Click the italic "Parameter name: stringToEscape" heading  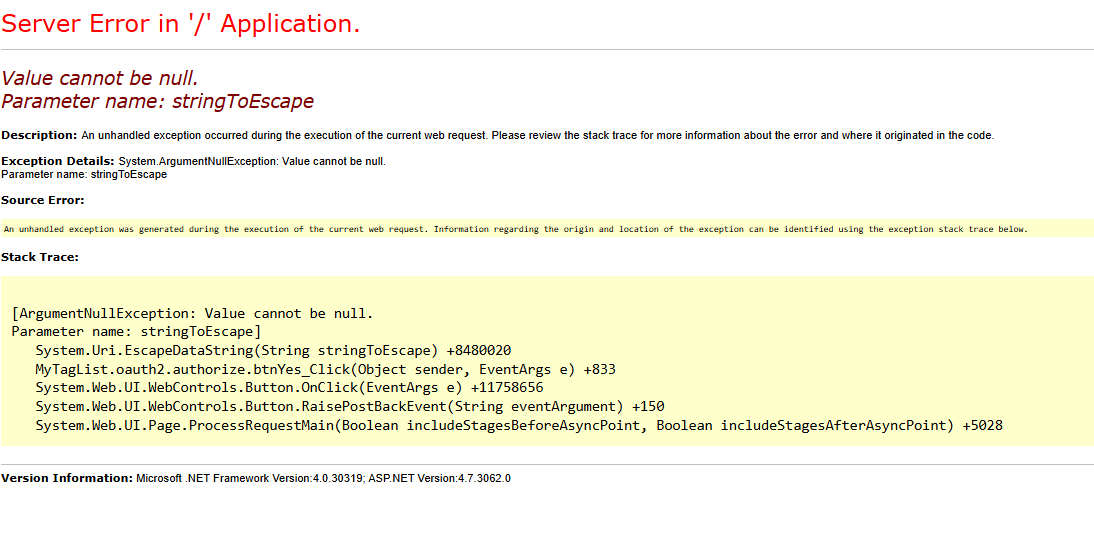click(157, 102)
